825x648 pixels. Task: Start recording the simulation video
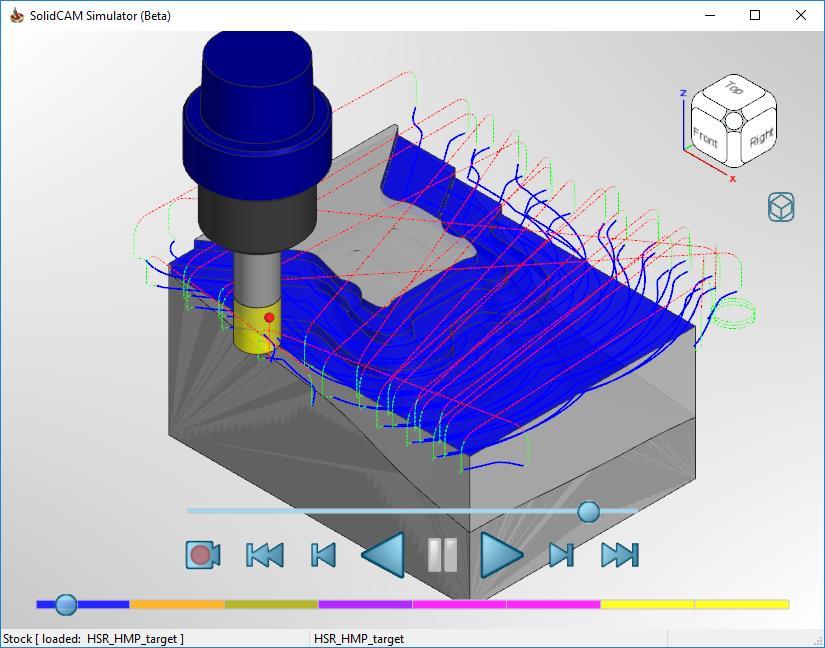[x=203, y=555]
